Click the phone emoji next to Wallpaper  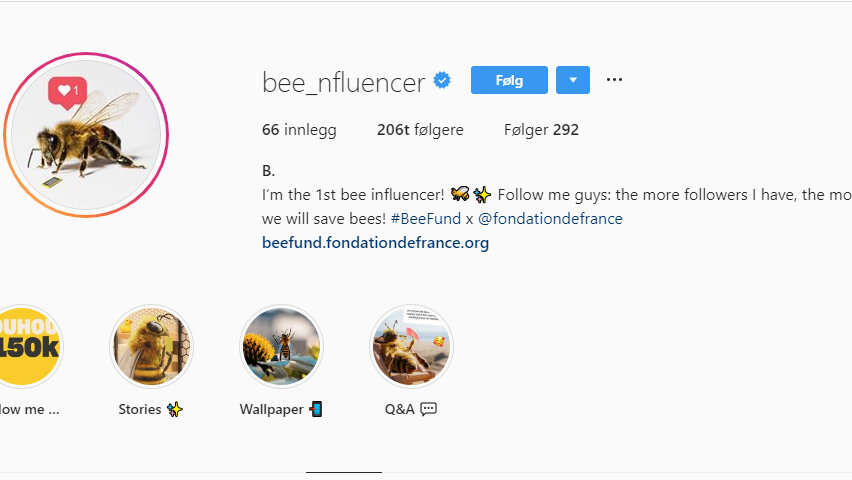(x=316, y=409)
